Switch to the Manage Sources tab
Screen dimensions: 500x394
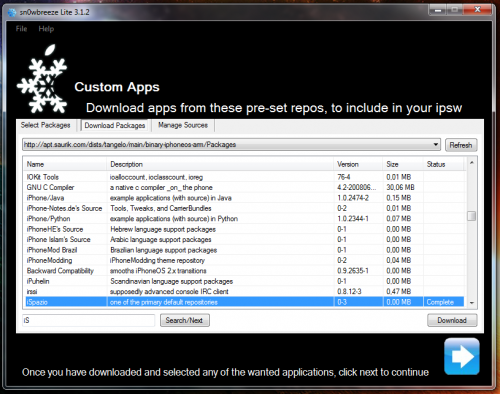coord(183,125)
